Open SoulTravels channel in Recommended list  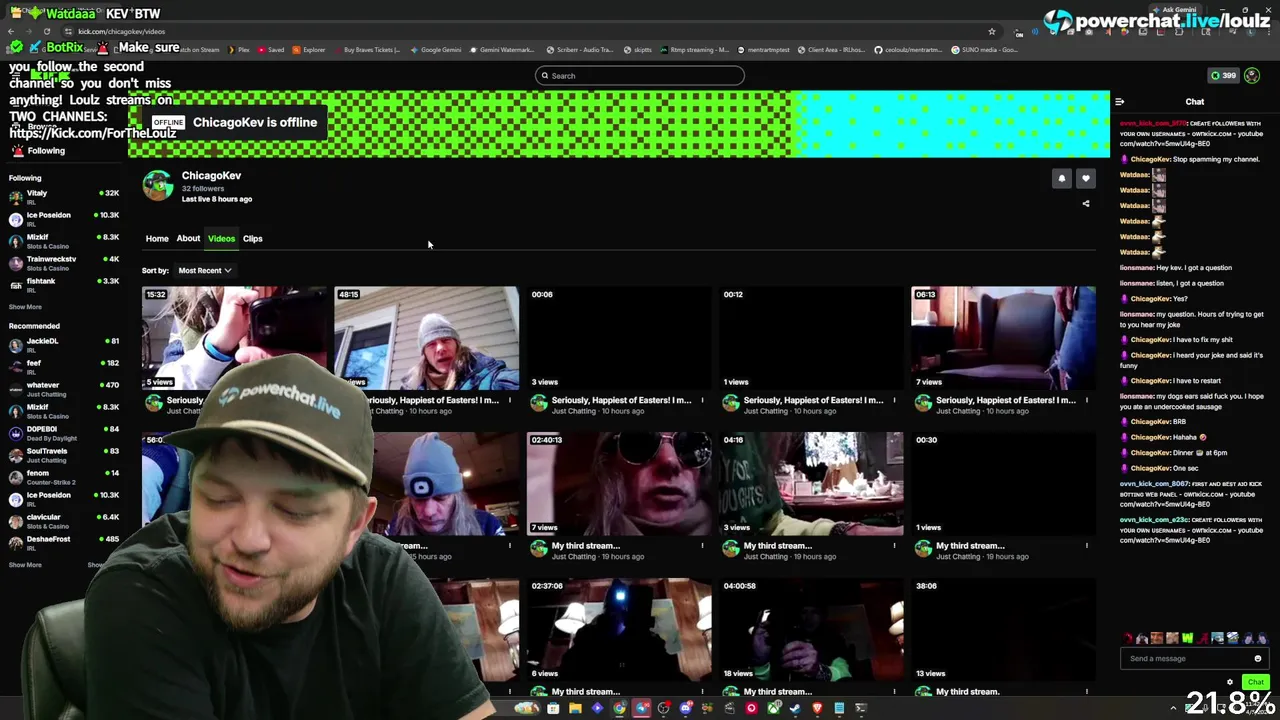64,455
